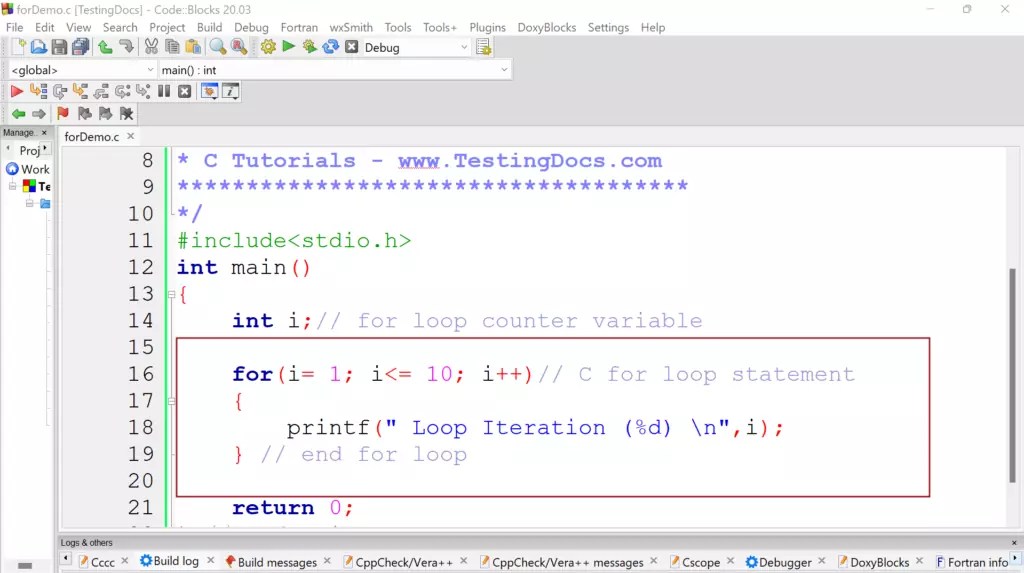Screen dimensions: 1024x573
Task: Collapse TestingDocs project tree node
Action: tap(12, 186)
